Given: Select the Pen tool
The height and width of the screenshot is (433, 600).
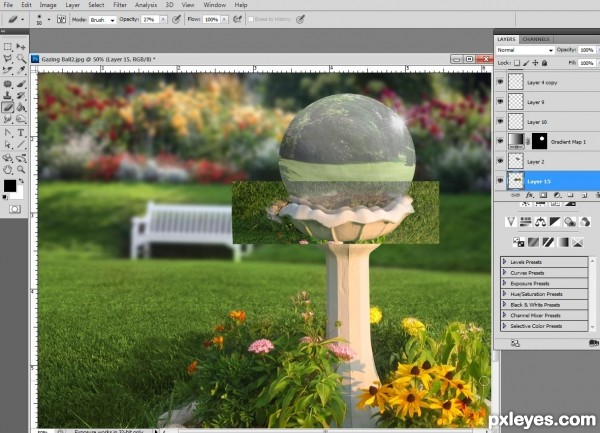Looking at the screenshot, I should [x=8, y=133].
